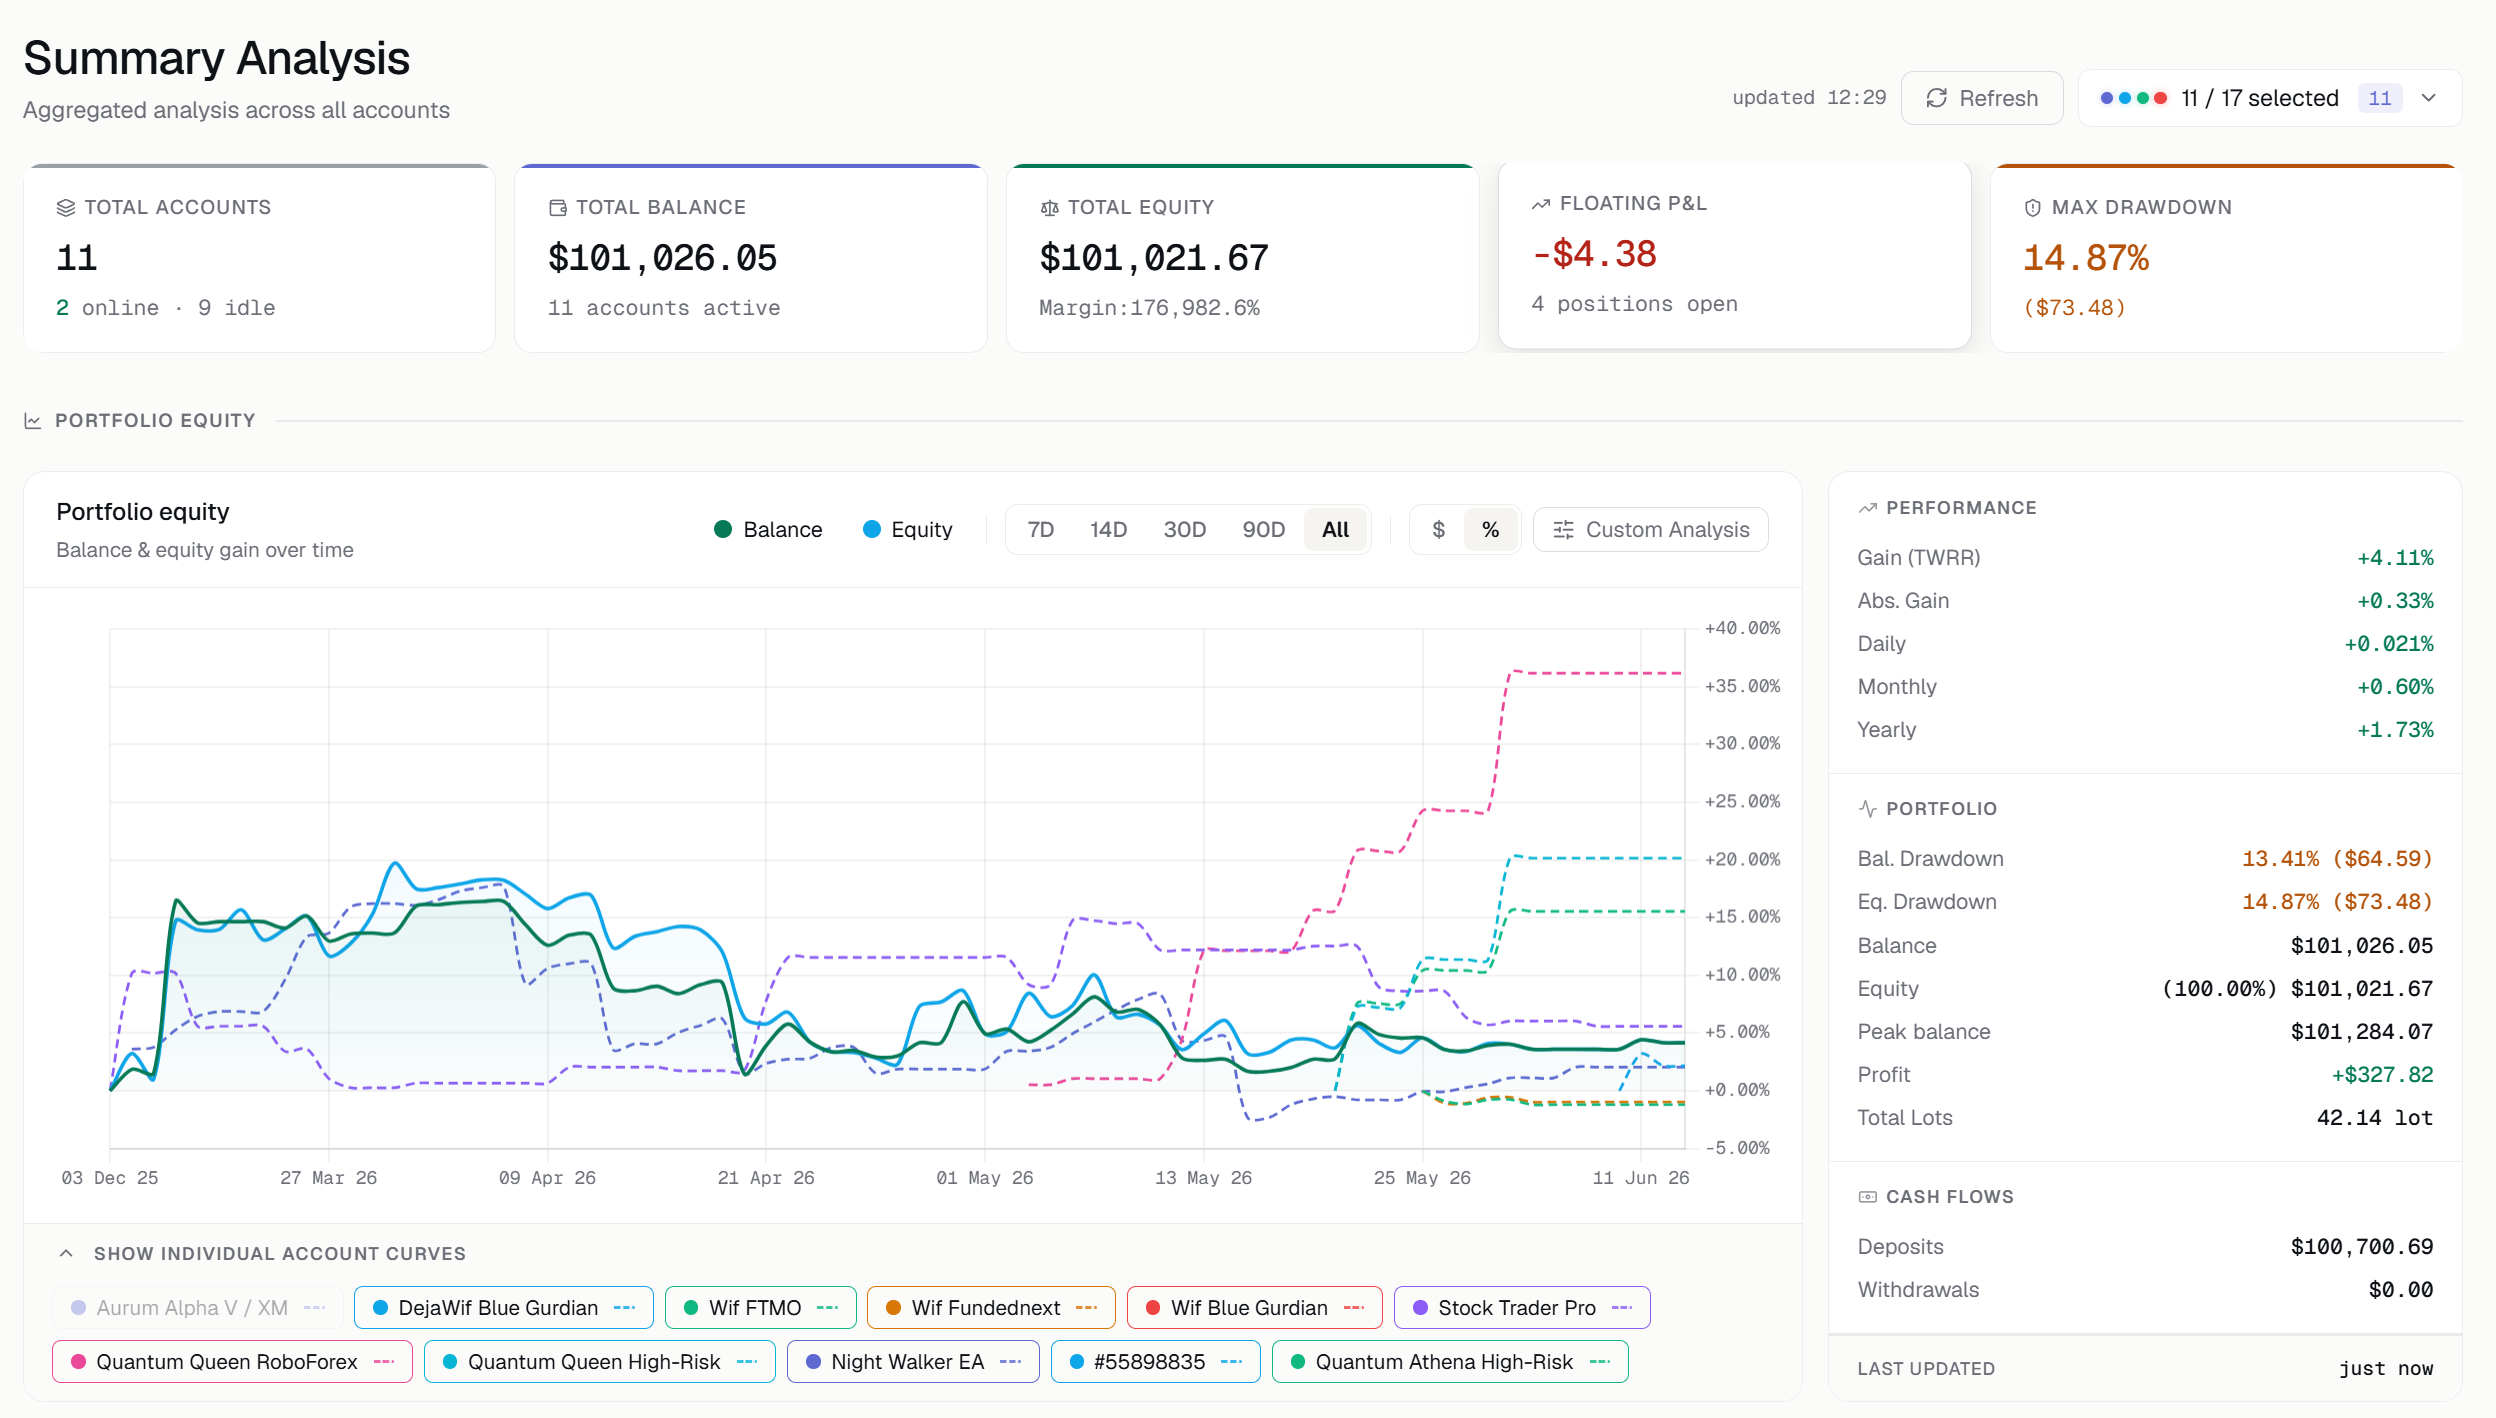2496x1418 pixels.
Task: Click the green Balance legend dot
Action: tap(723, 529)
